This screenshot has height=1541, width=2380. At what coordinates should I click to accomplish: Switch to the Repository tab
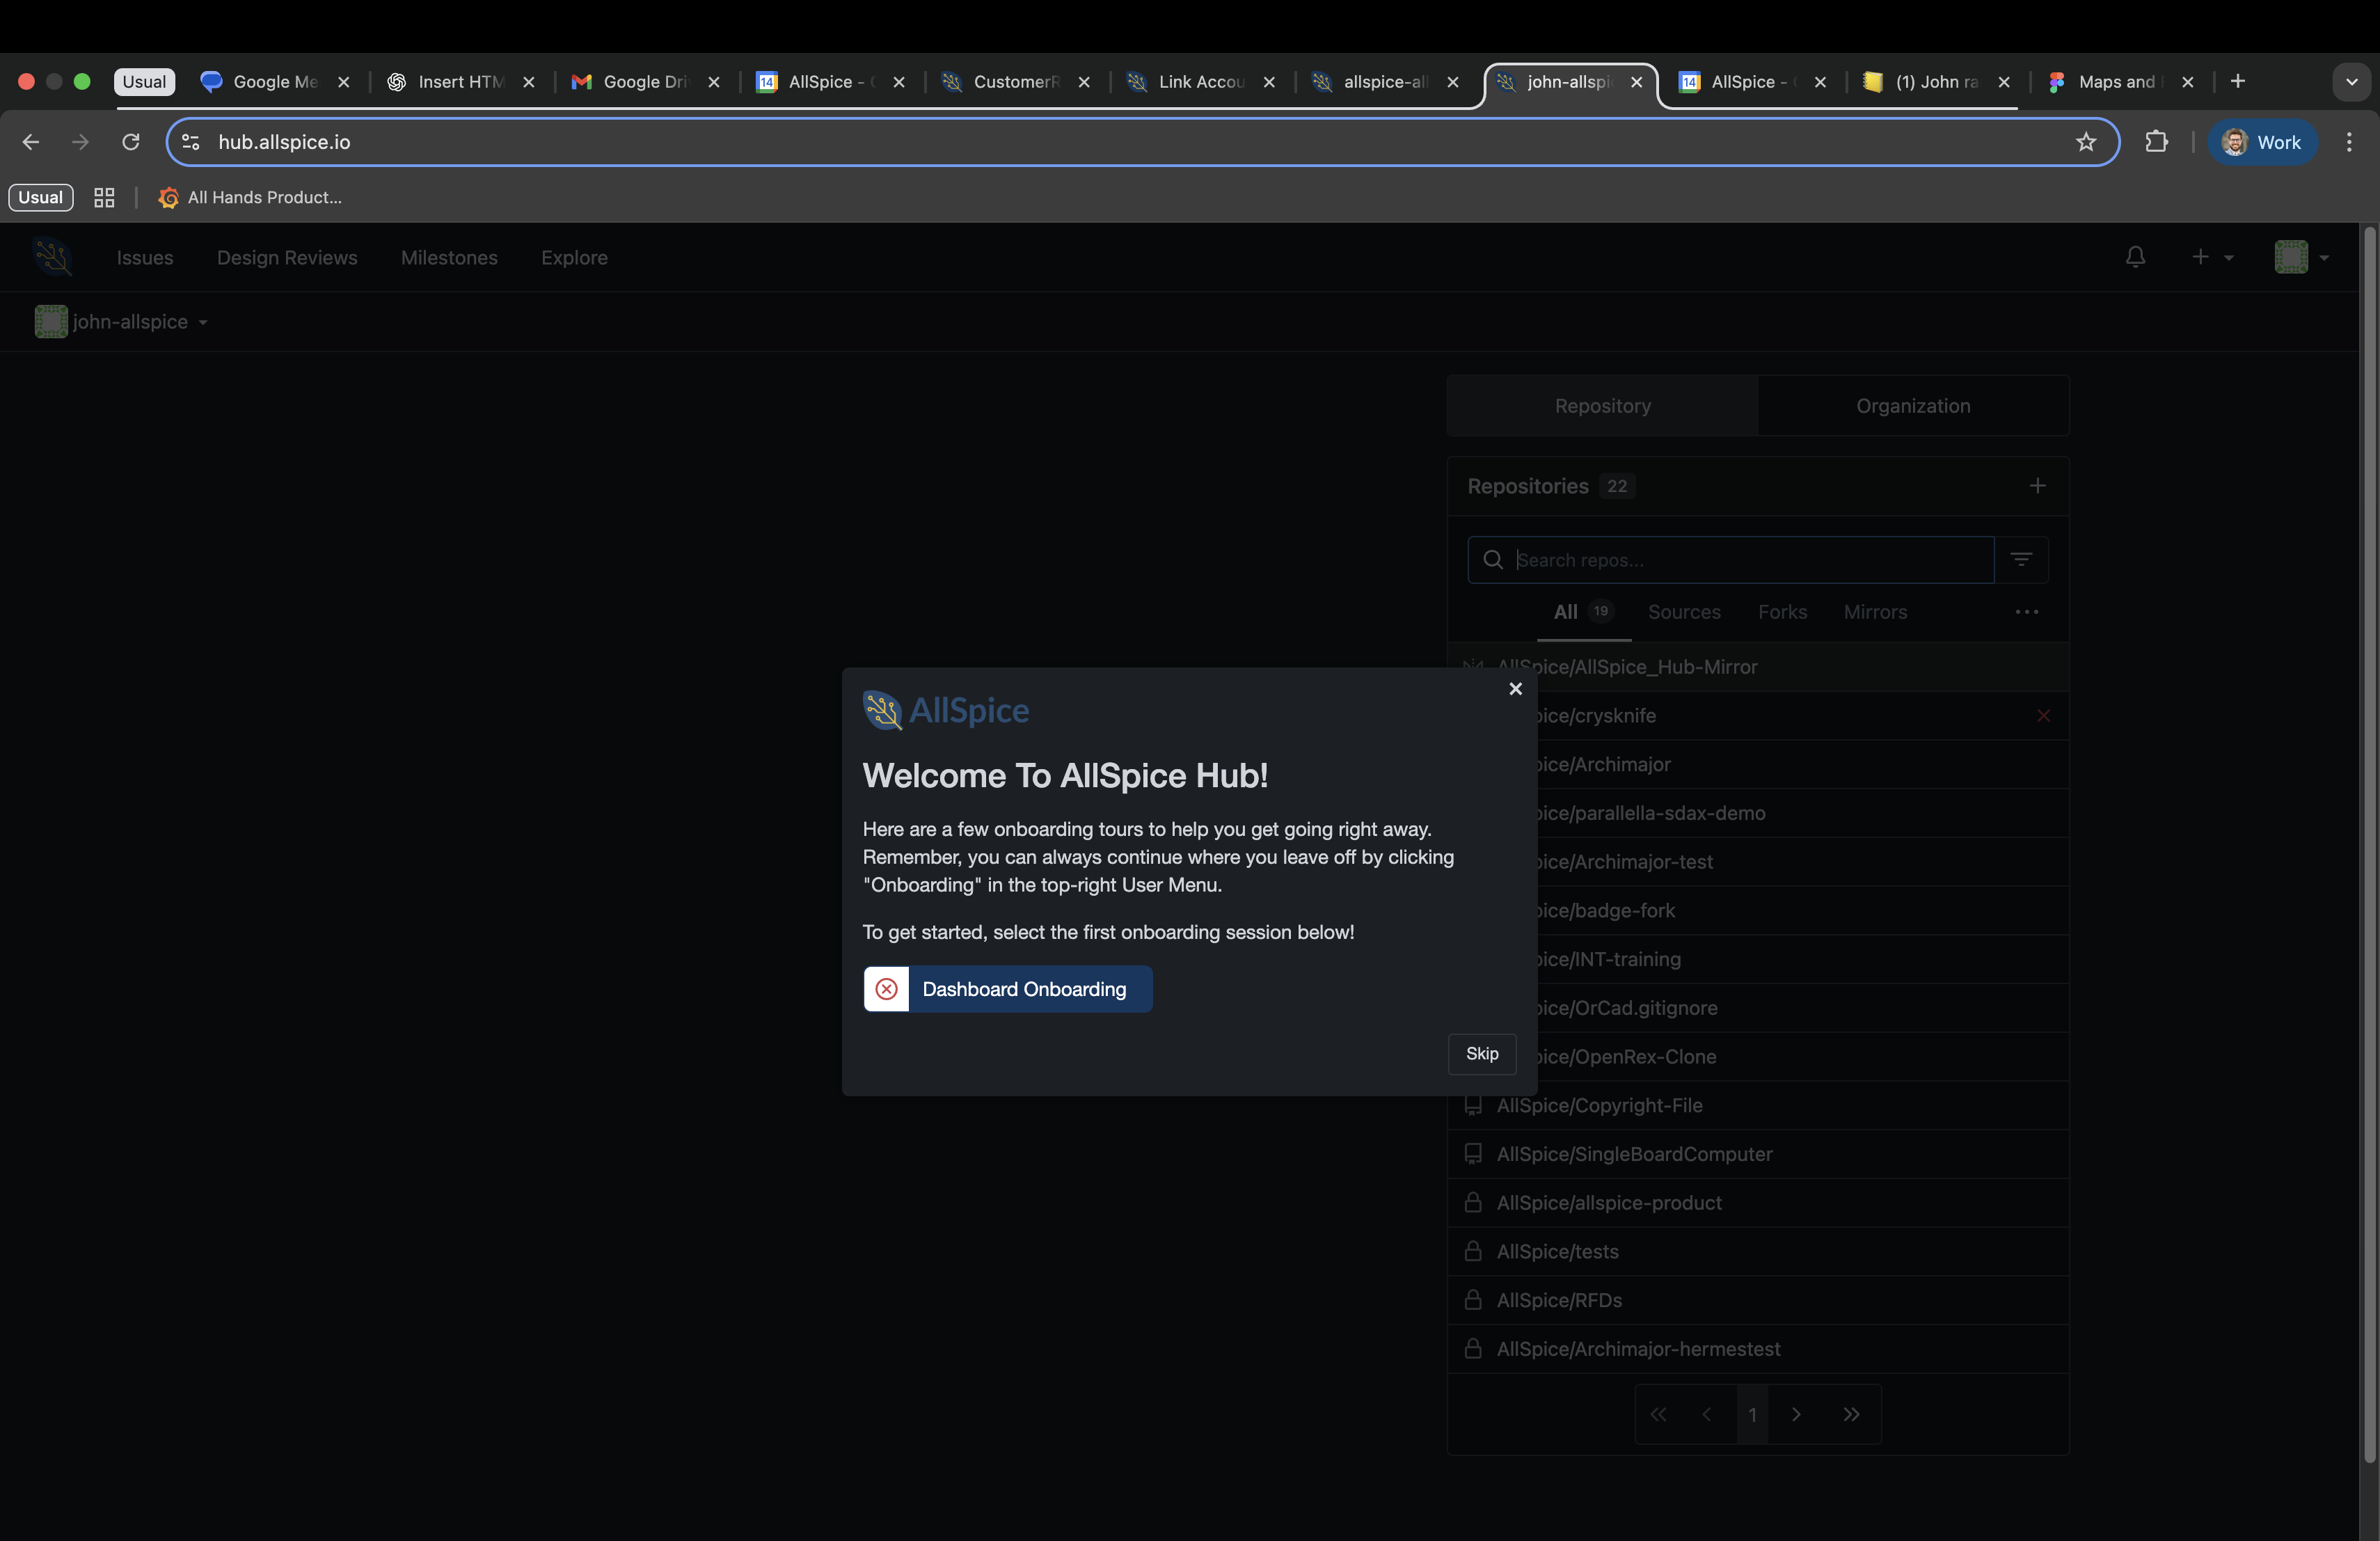point(1602,406)
